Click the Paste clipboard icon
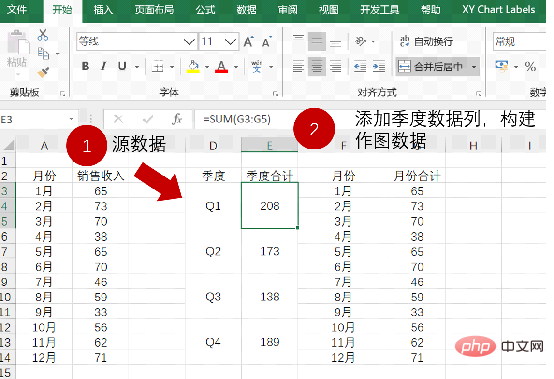This screenshot has width=554, height=379. click(18, 42)
